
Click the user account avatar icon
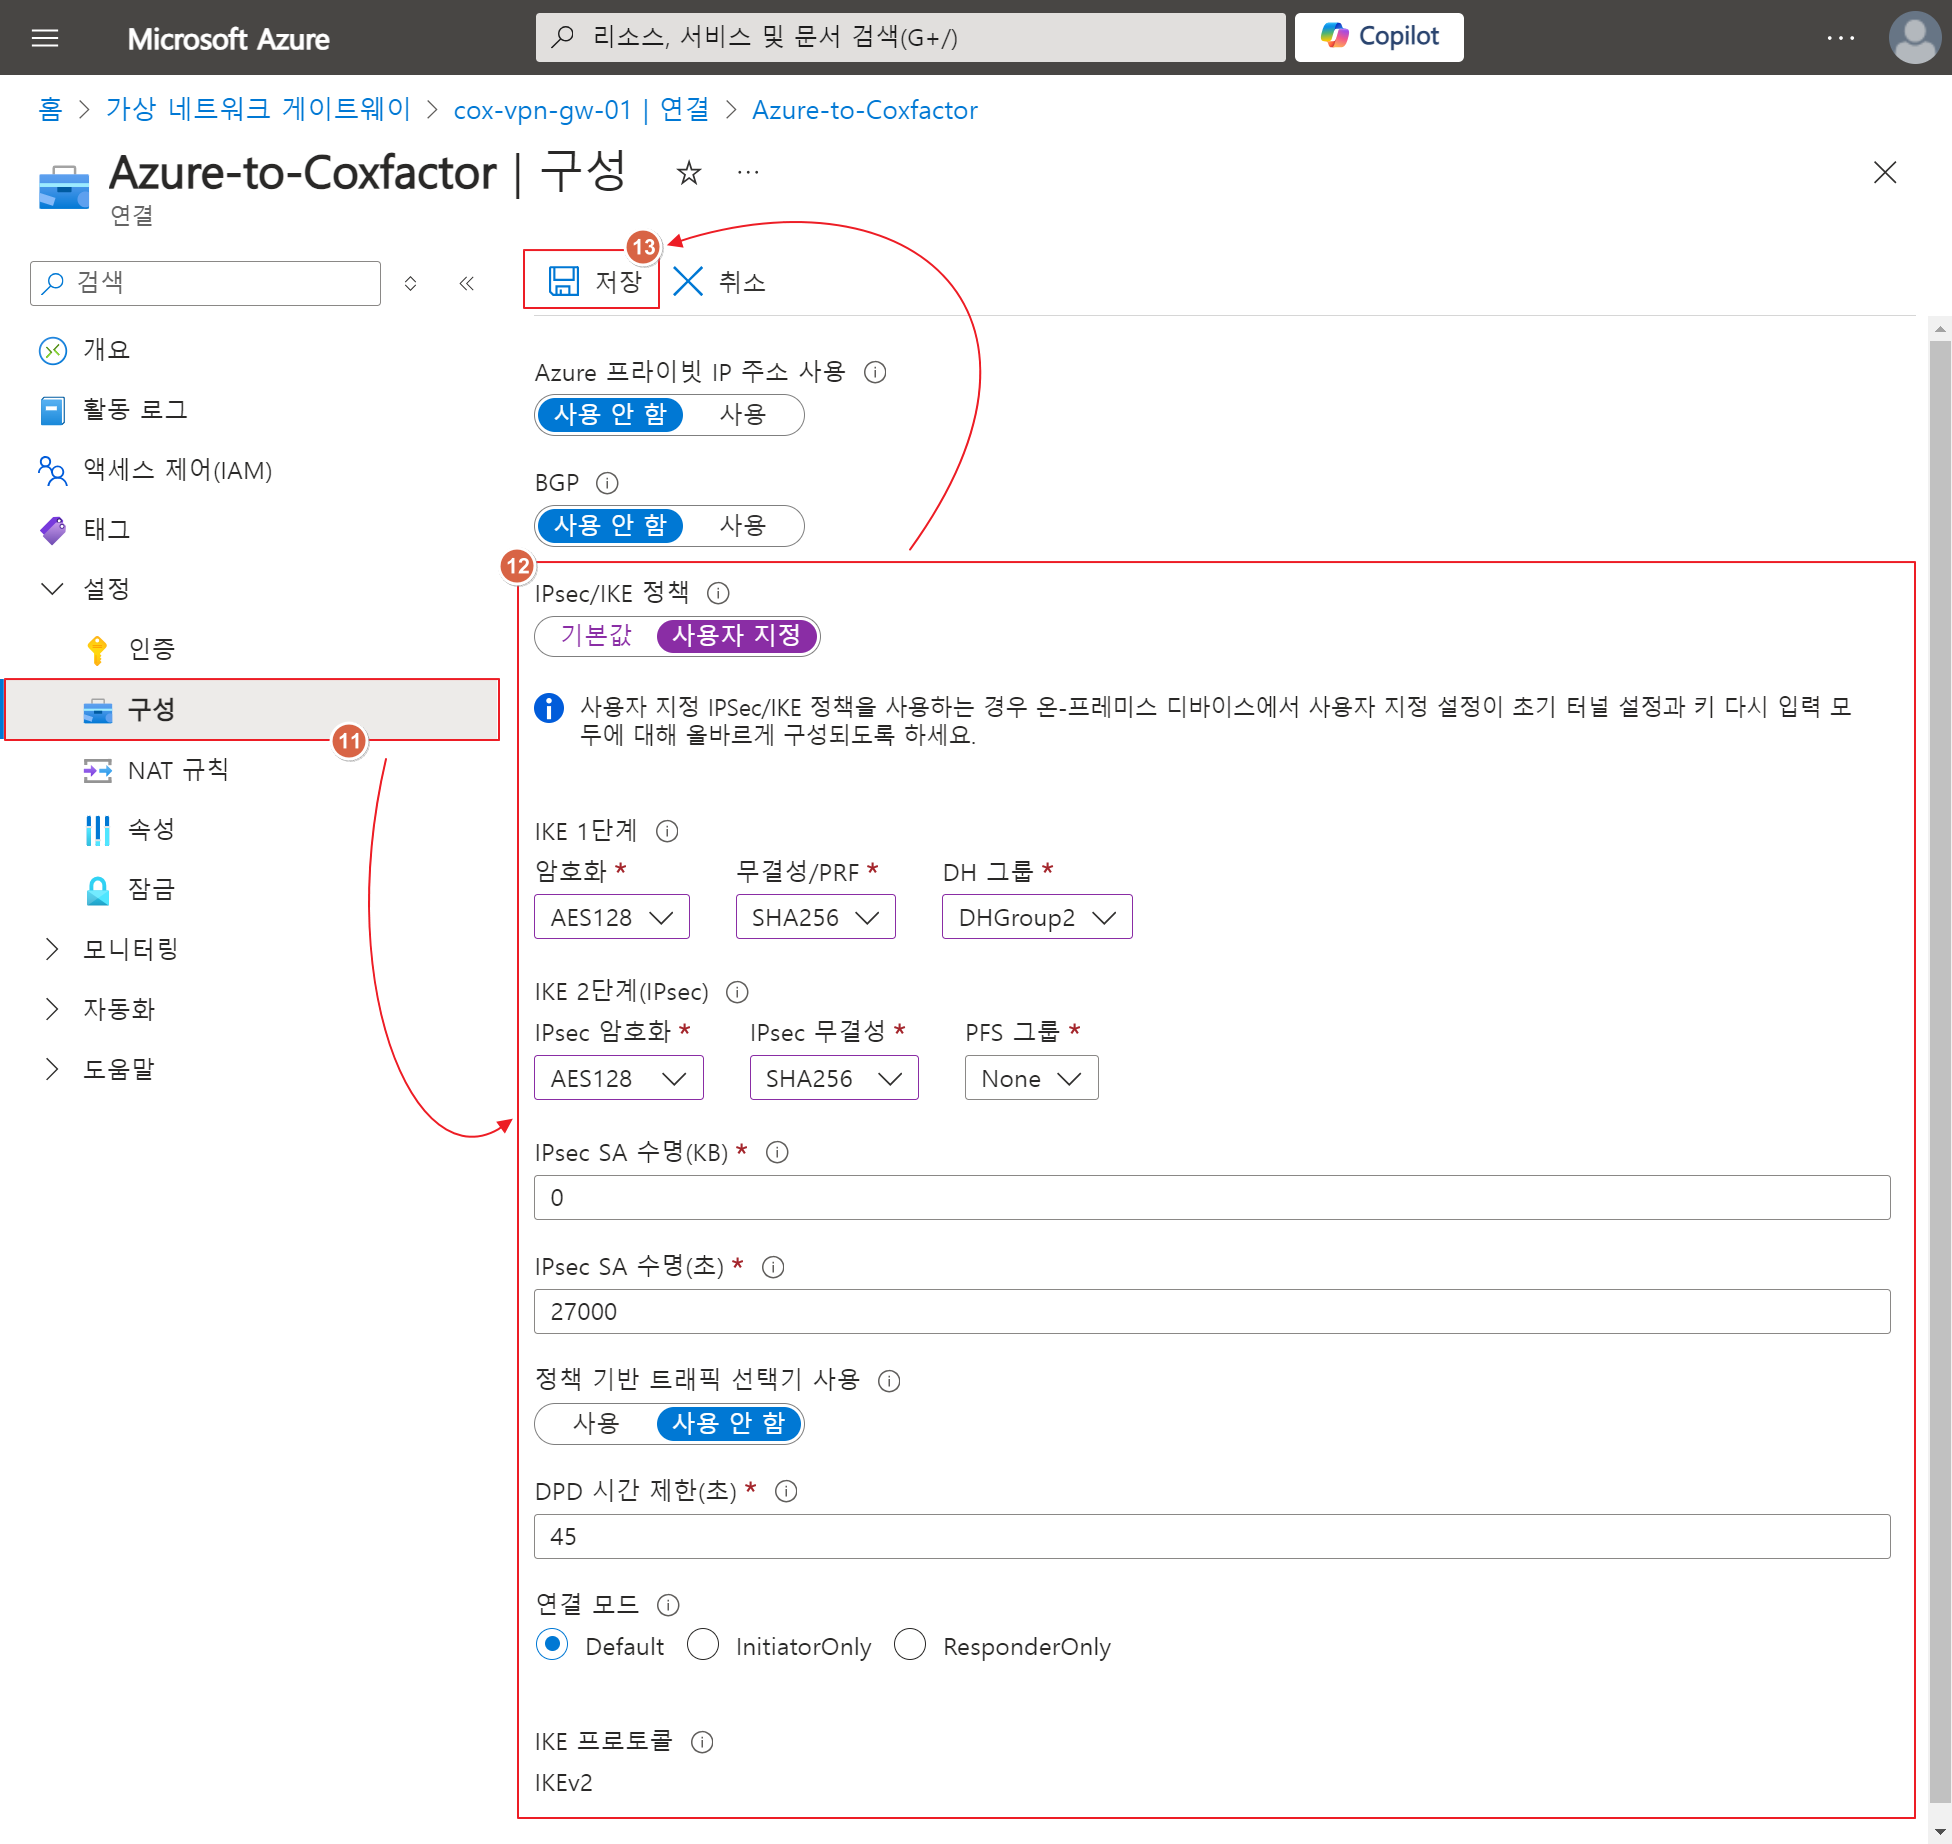(x=1913, y=38)
